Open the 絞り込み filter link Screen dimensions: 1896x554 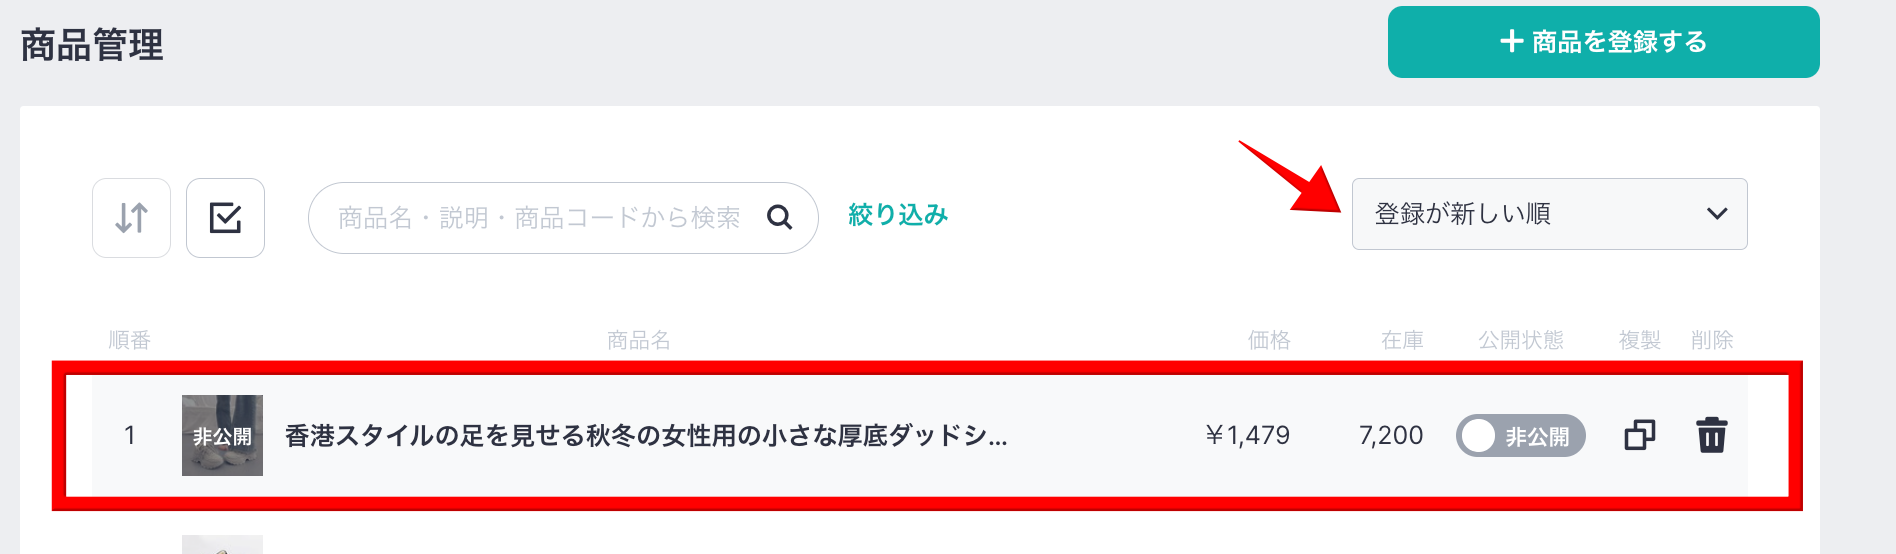[x=897, y=215]
